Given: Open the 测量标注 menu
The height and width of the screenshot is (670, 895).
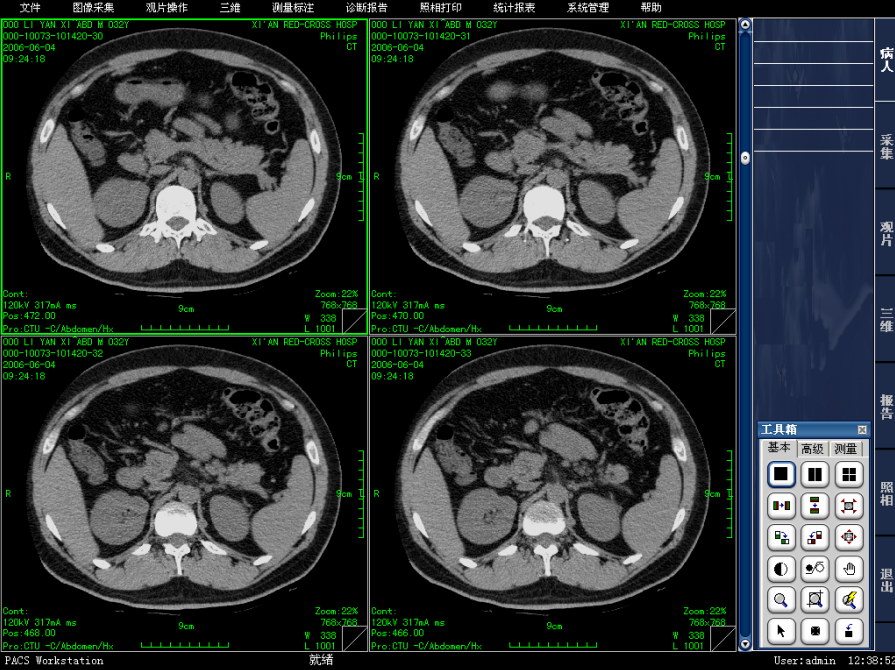Looking at the screenshot, I should tap(293, 7).
